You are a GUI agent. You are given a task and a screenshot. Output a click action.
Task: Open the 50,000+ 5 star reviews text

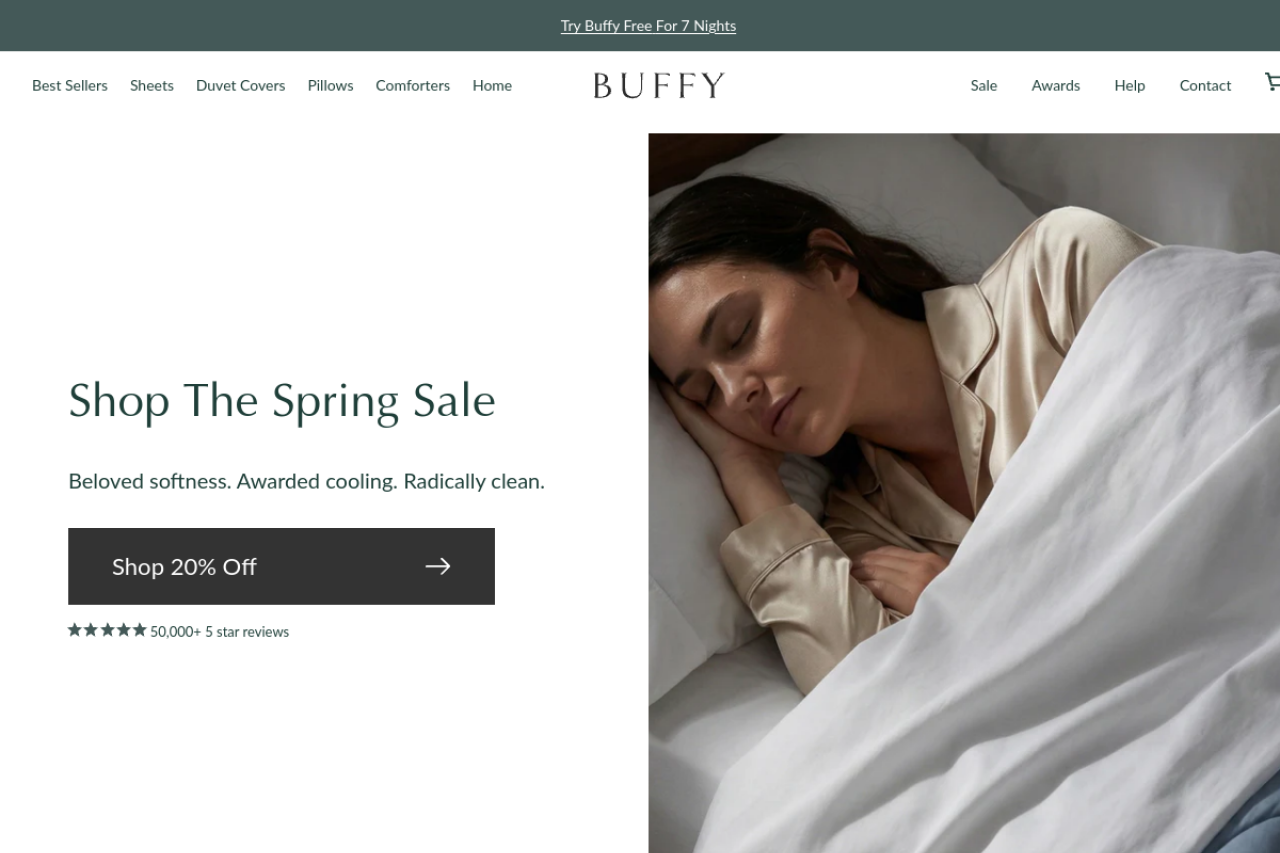point(220,632)
